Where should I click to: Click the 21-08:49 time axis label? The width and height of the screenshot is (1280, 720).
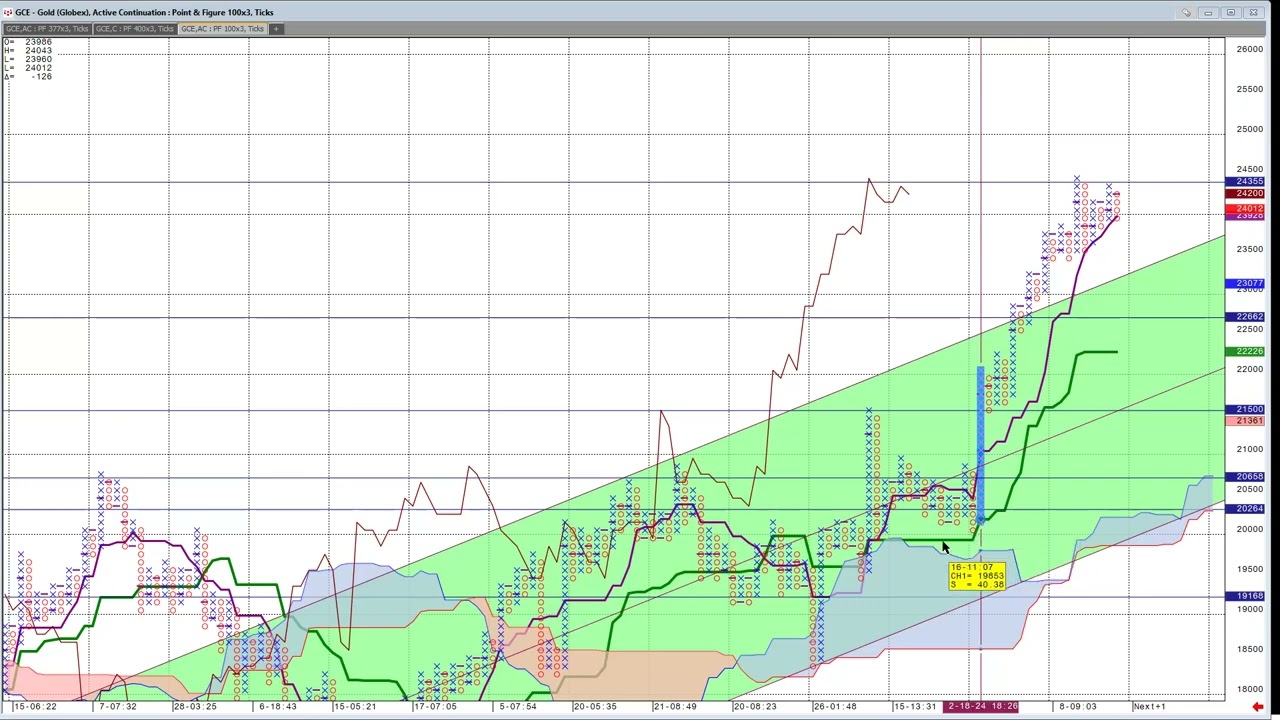point(675,707)
